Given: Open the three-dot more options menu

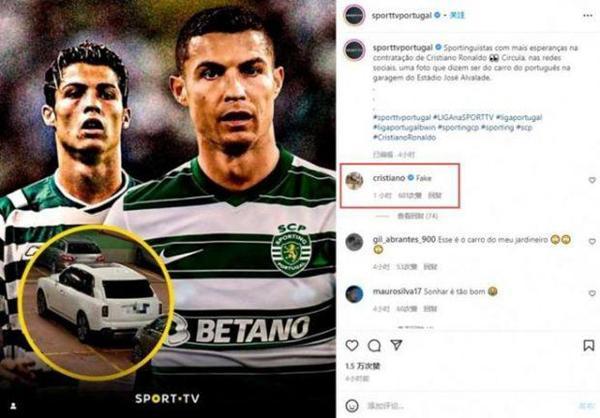Looking at the screenshot, I should (588, 16).
